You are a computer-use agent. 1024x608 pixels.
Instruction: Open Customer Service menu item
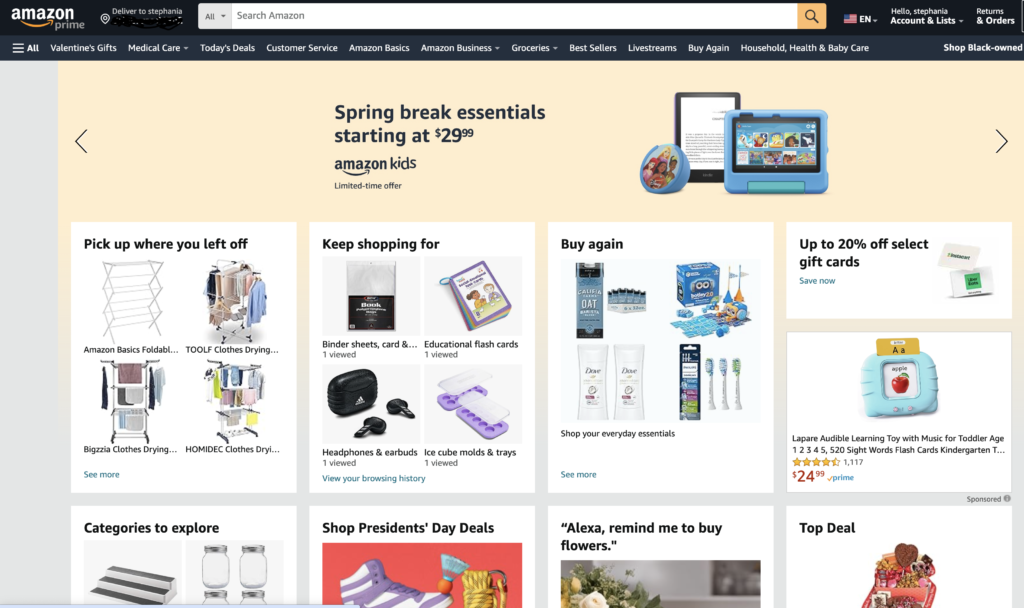click(302, 48)
